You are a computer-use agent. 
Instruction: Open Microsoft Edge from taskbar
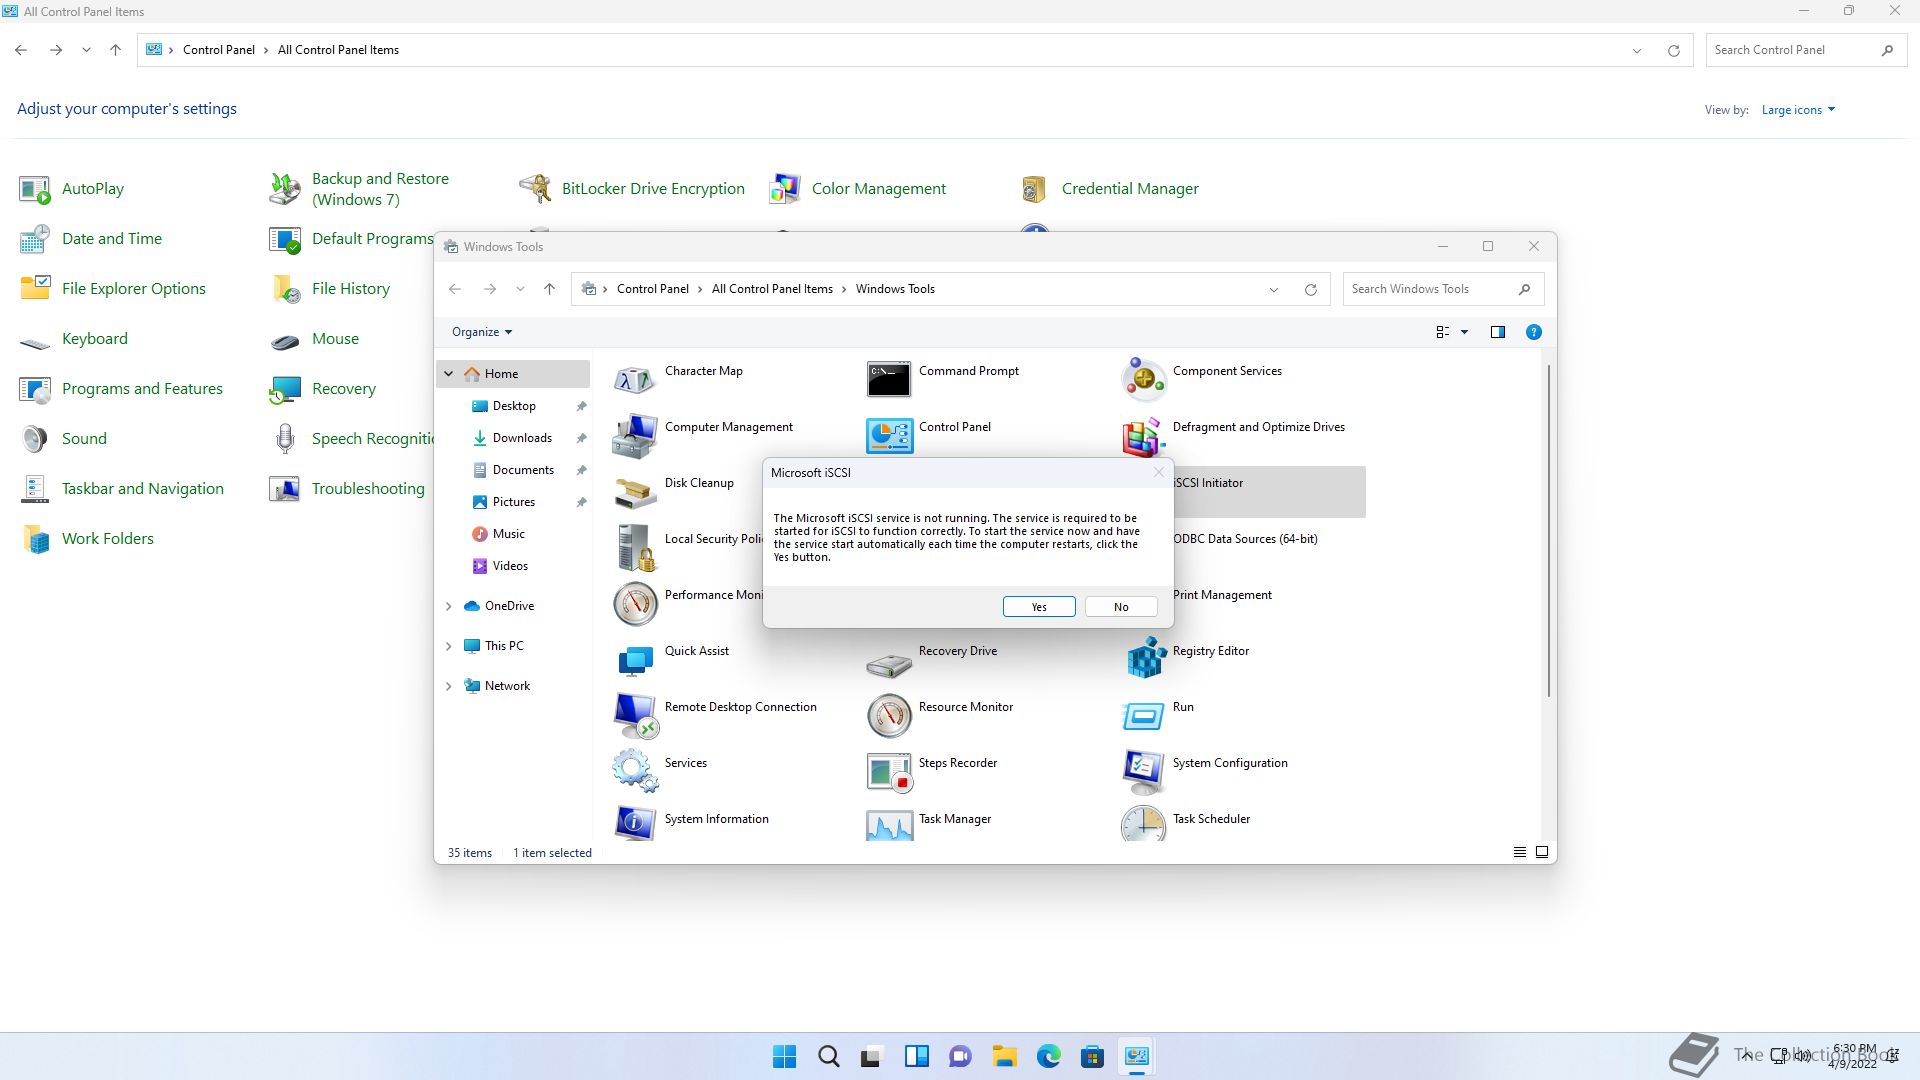pos(1049,1056)
